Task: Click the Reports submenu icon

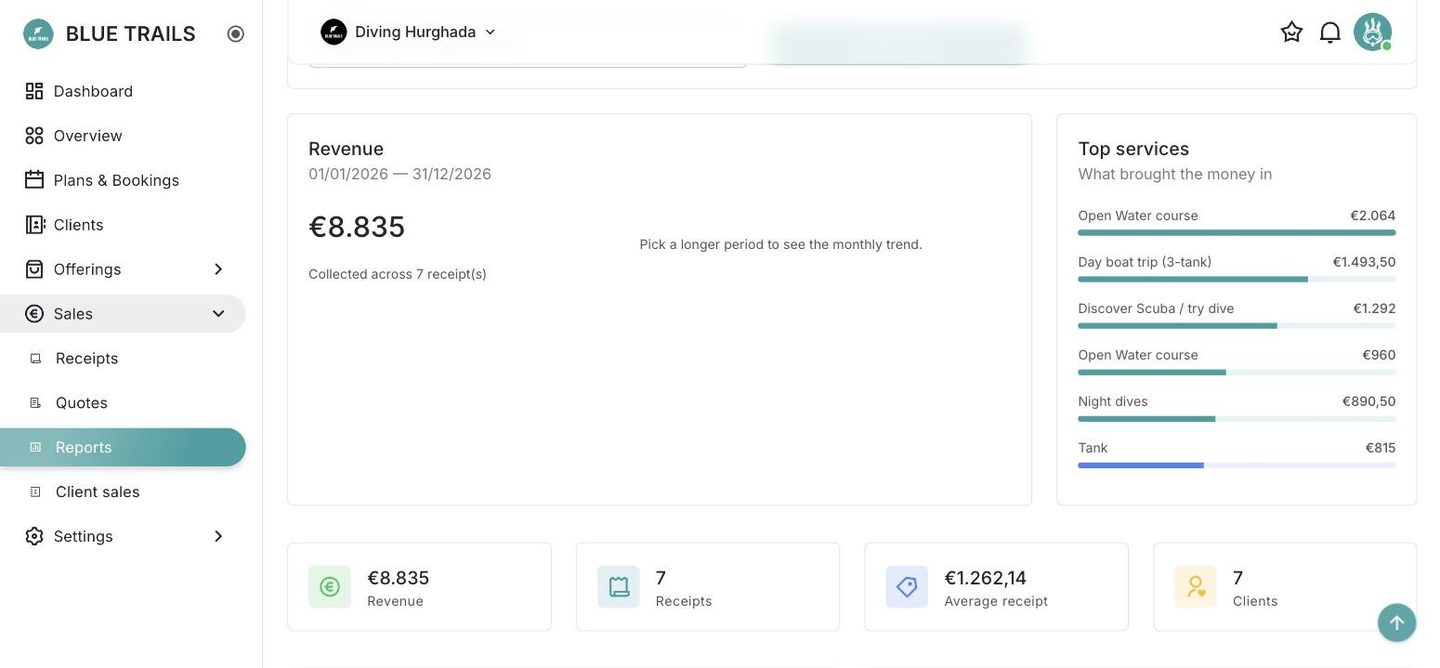Action: pyautogui.click(x=35, y=447)
